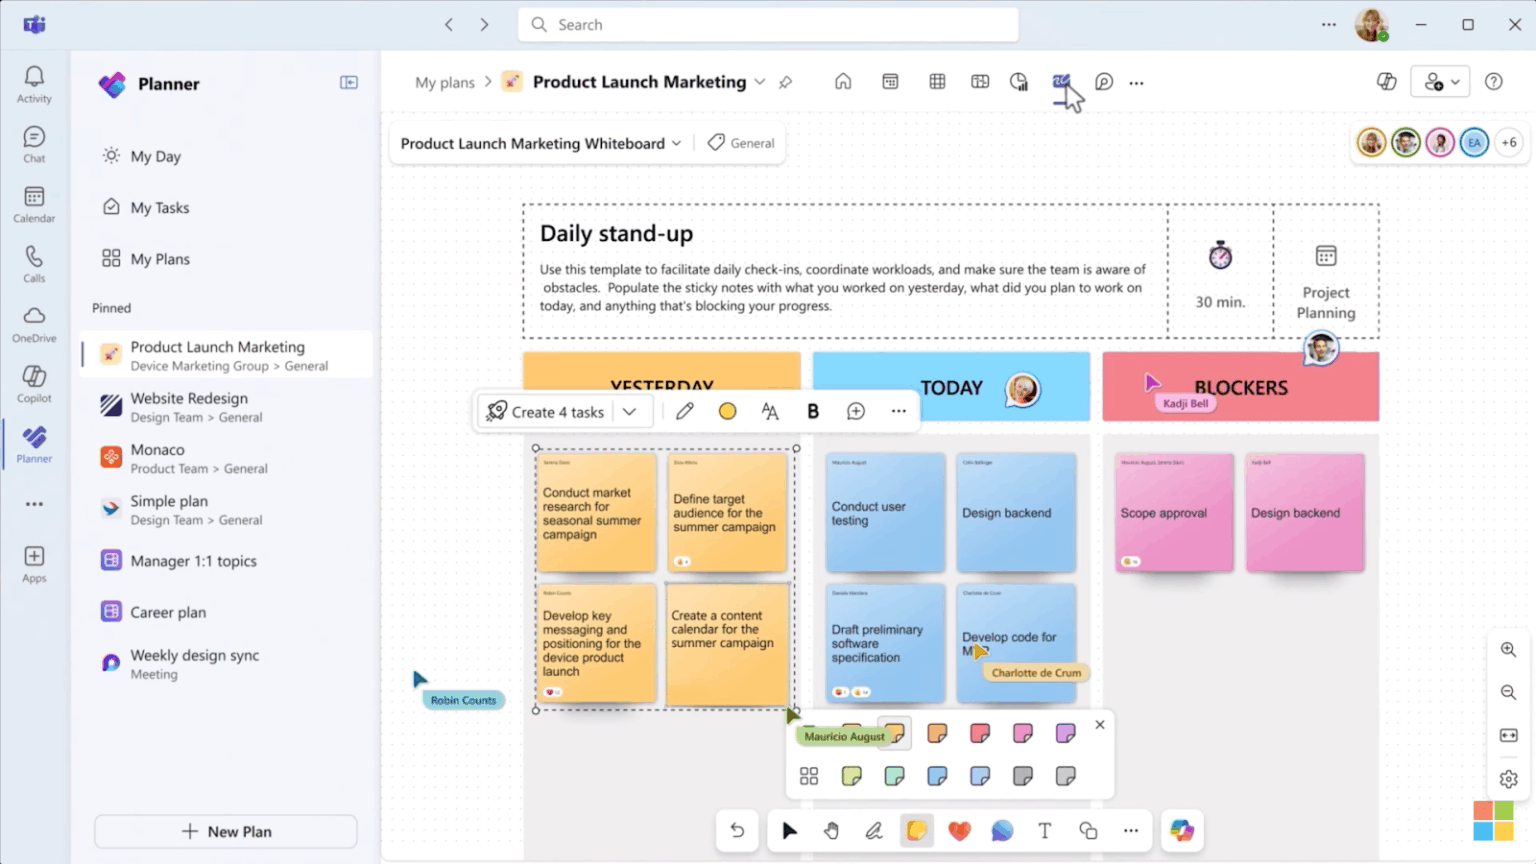
Task: Open the Product Launch Marketing Whiteboard dropdown
Action: [678, 143]
